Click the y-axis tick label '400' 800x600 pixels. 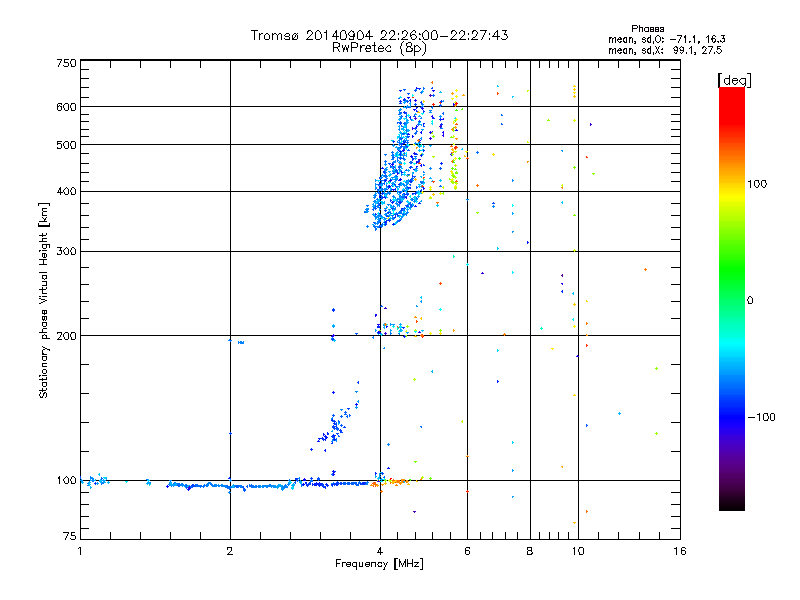point(66,192)
